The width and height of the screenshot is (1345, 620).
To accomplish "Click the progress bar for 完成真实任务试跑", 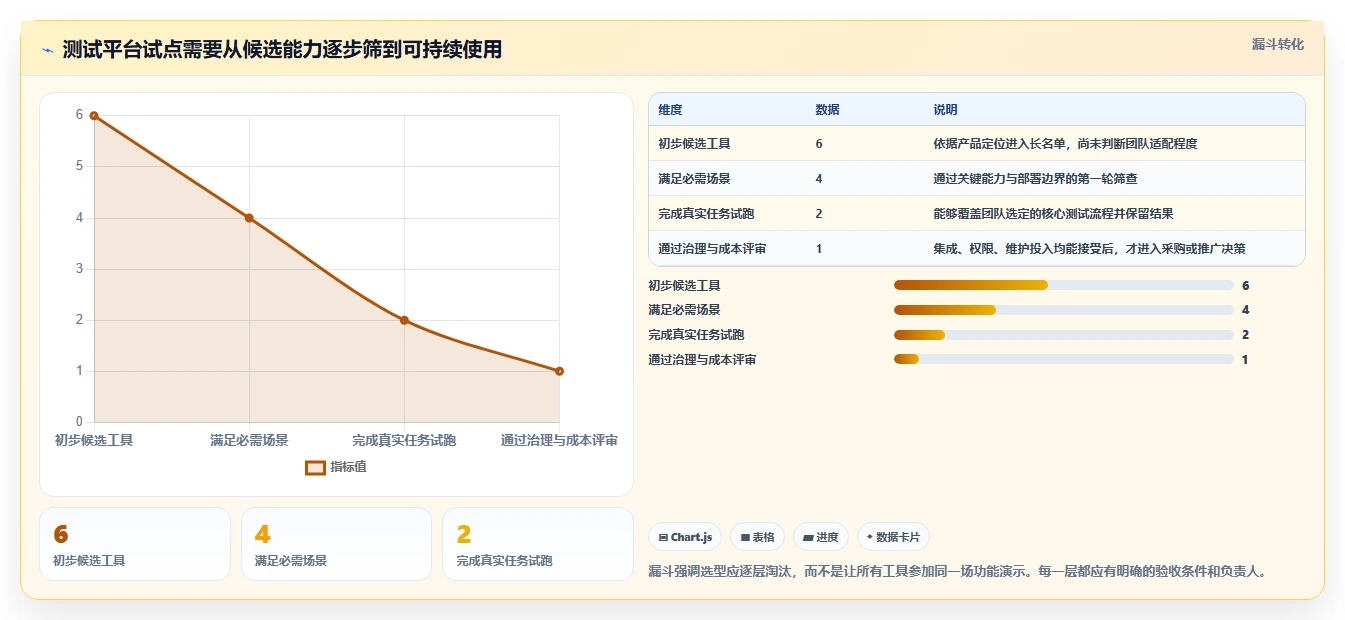I will 1063,335.
